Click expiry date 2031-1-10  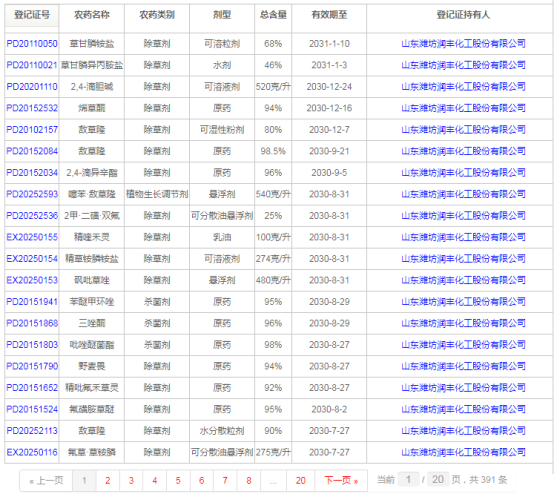(329, 44)
